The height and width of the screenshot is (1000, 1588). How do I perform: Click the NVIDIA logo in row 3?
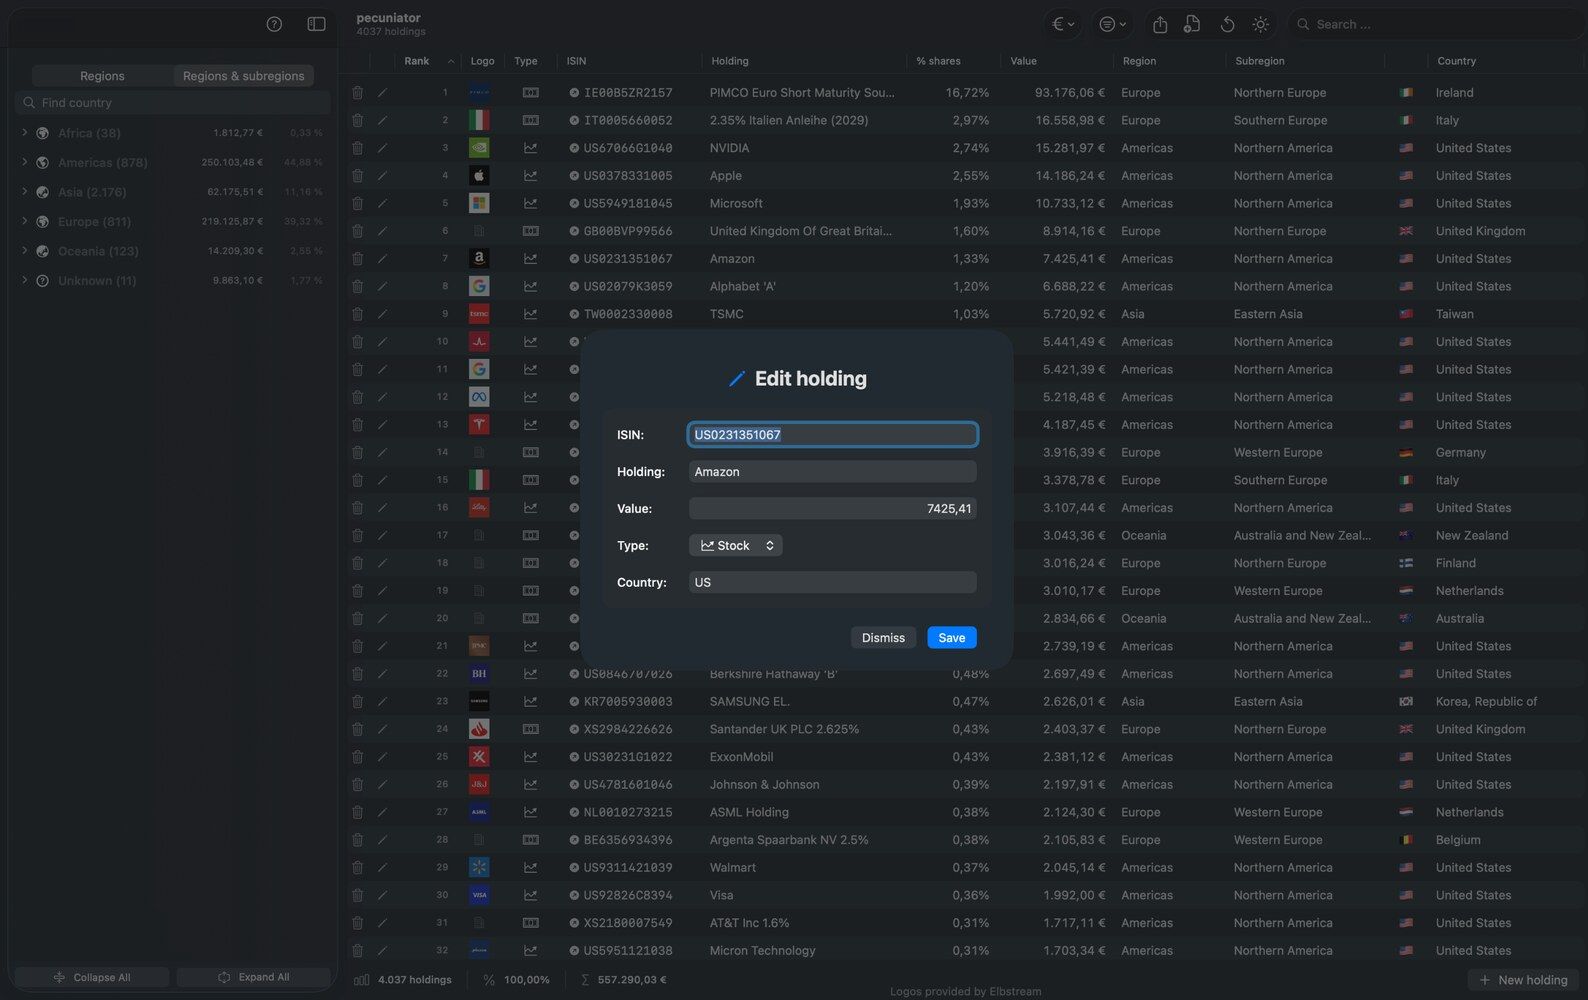tap(479, 148)
